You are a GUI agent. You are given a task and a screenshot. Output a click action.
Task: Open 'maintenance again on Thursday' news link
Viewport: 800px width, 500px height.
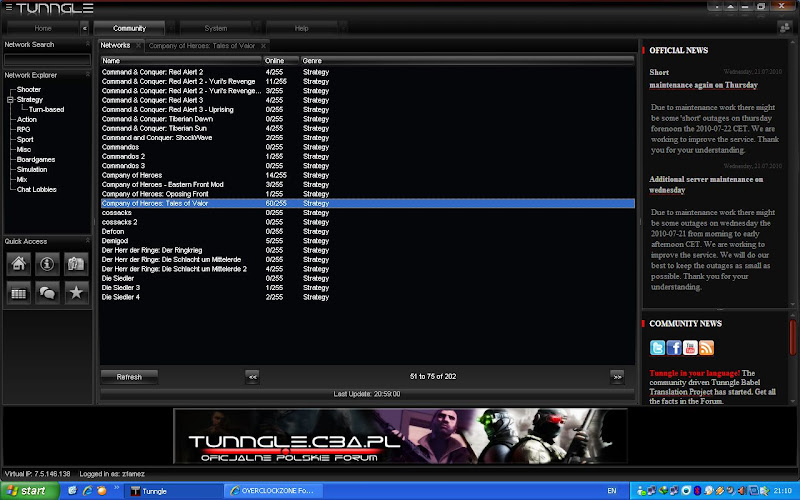tap(703, 85)
